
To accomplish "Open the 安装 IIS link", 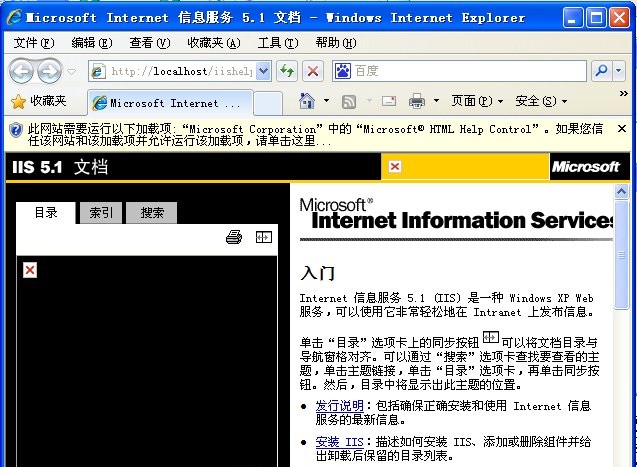I will 340,441.
